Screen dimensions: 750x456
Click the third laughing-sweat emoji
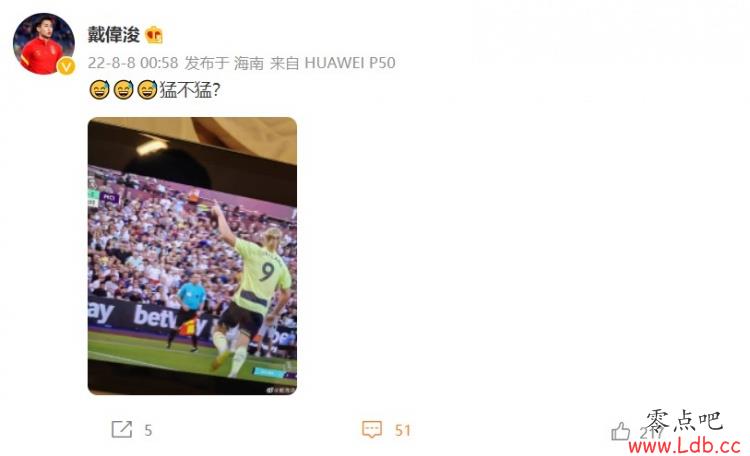point(147,89)
